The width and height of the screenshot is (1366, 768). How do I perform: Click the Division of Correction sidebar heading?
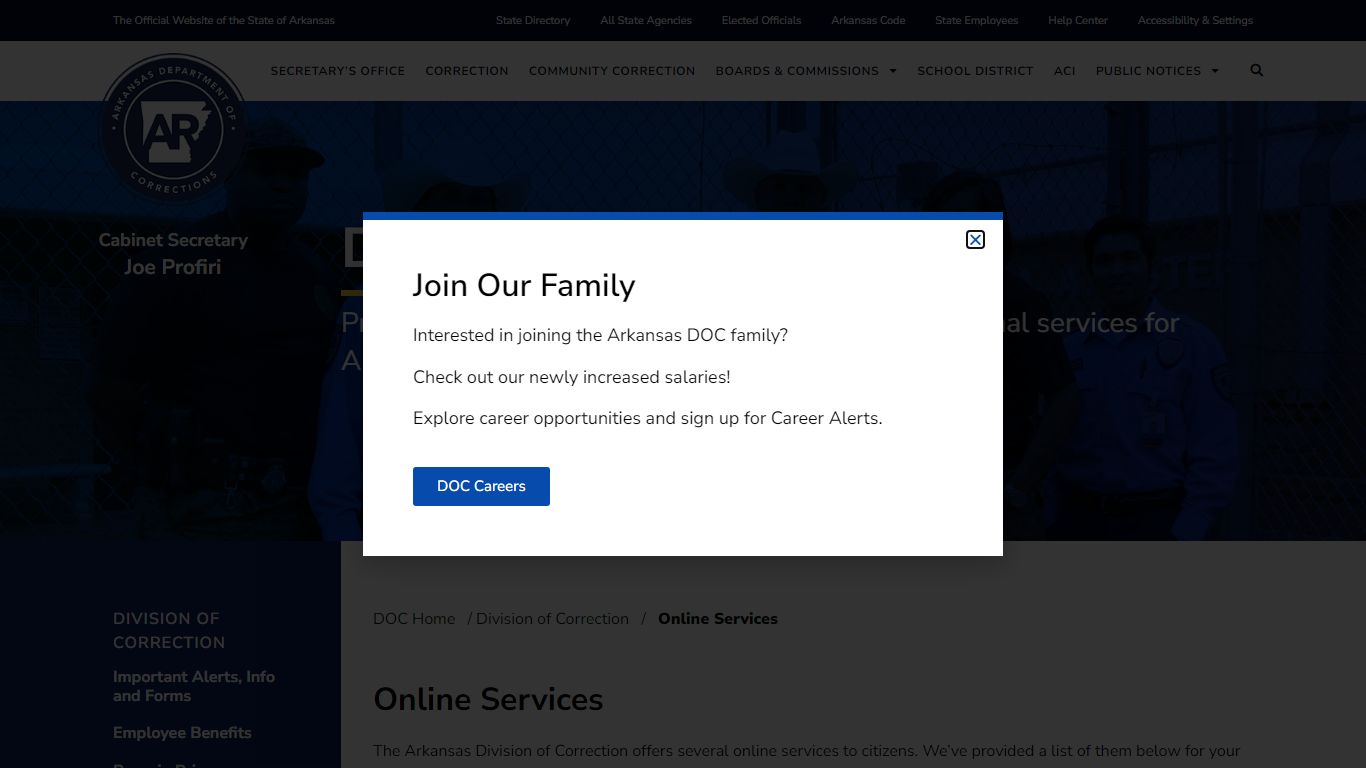169,630
